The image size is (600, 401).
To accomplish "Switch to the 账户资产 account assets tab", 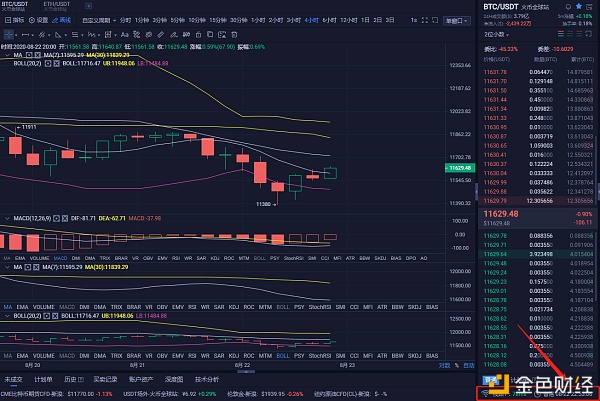I will pyautogui.click(x=141, y=380).
